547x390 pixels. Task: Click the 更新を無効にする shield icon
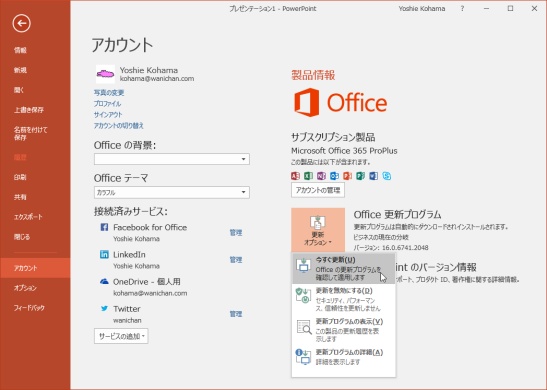[x=304, y=295]
